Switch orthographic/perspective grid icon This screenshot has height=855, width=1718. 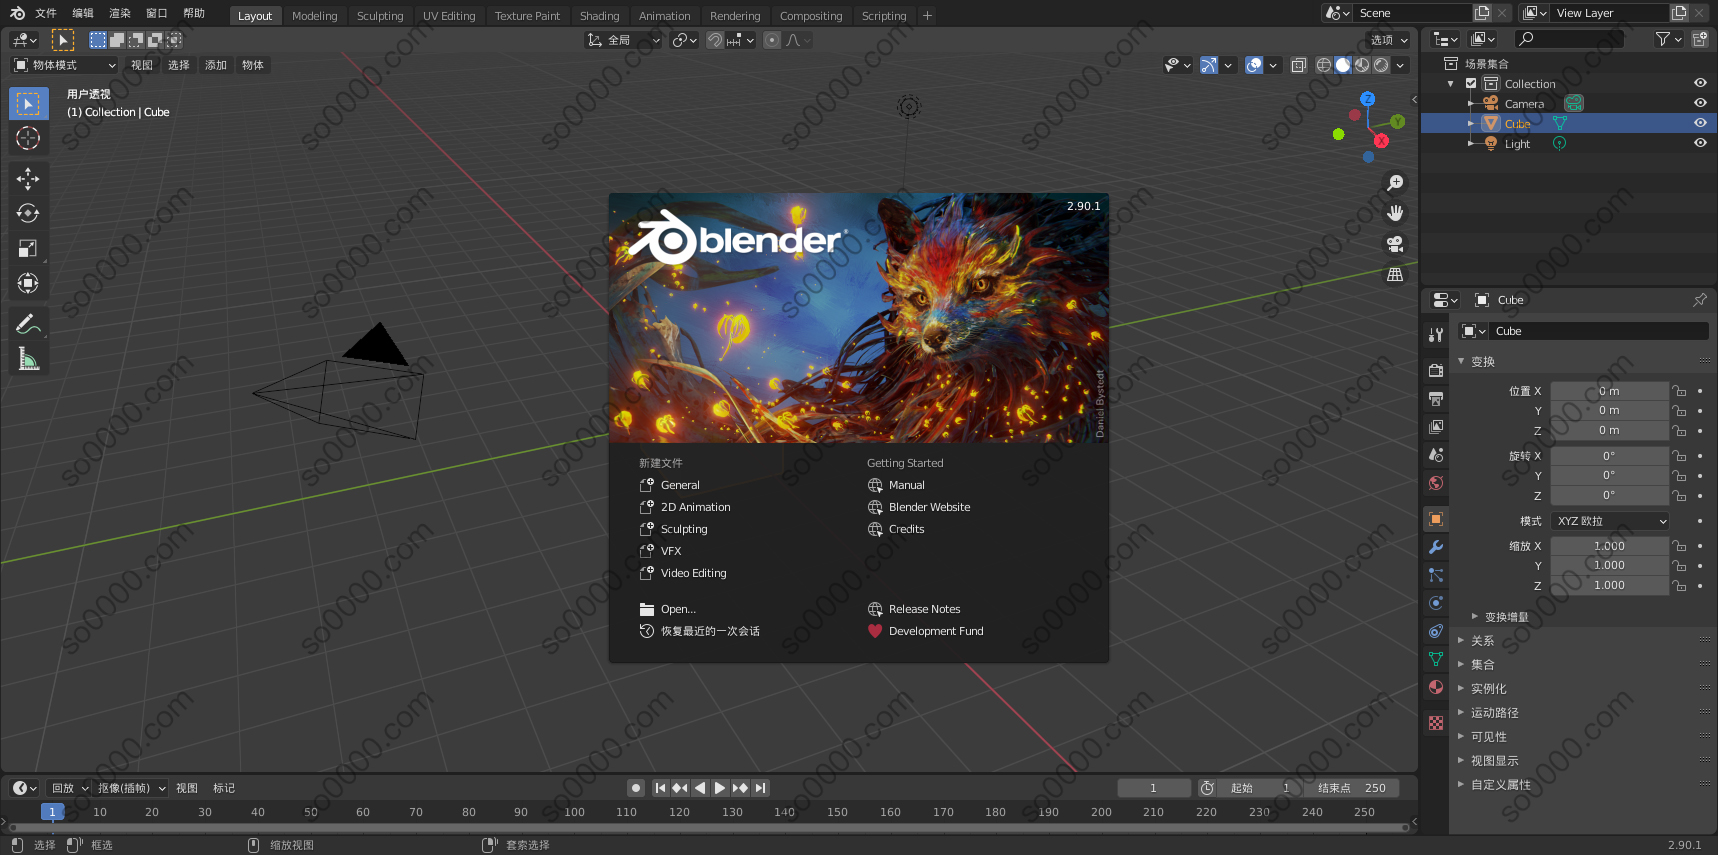[x=1395, y=274]
